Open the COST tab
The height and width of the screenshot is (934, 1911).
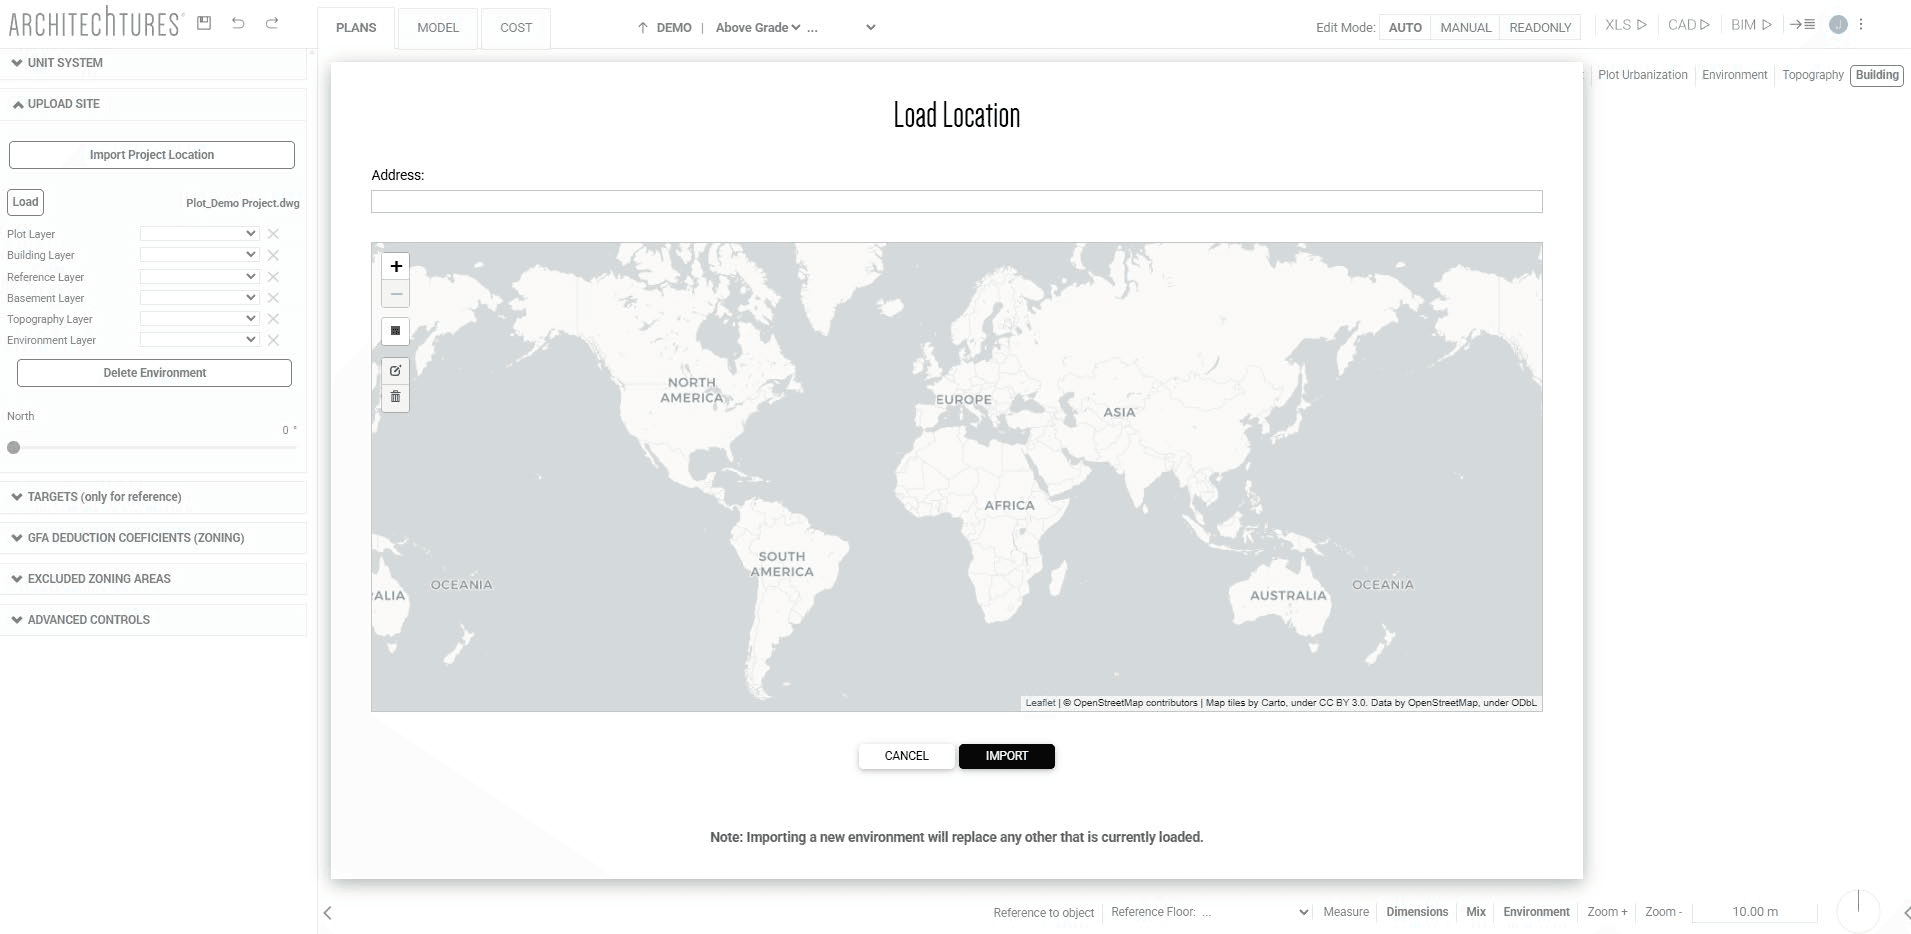click(515, 27)
